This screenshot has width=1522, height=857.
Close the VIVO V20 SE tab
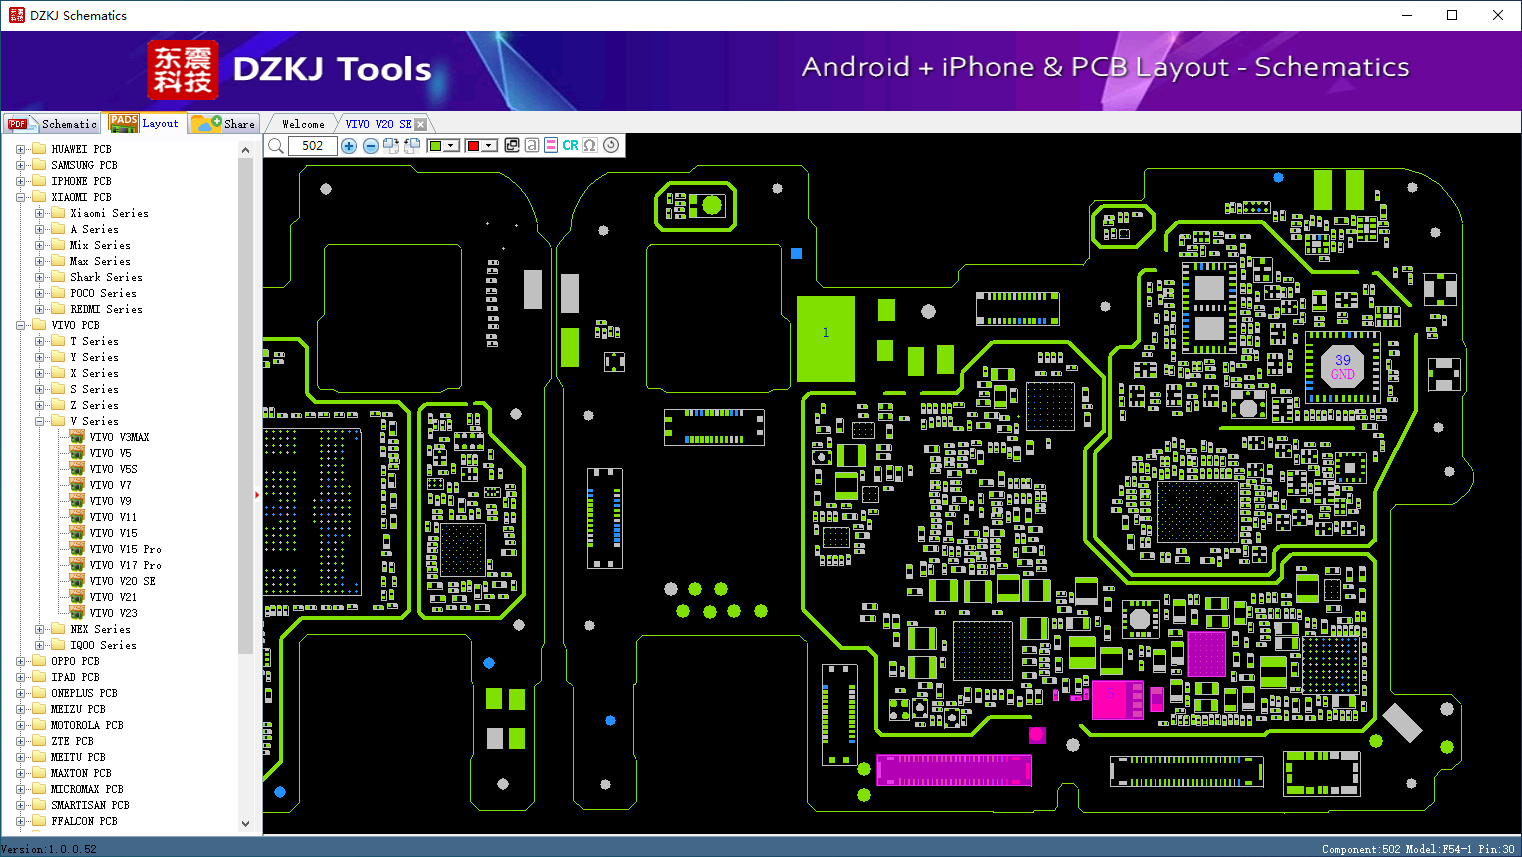coord(421,124)
